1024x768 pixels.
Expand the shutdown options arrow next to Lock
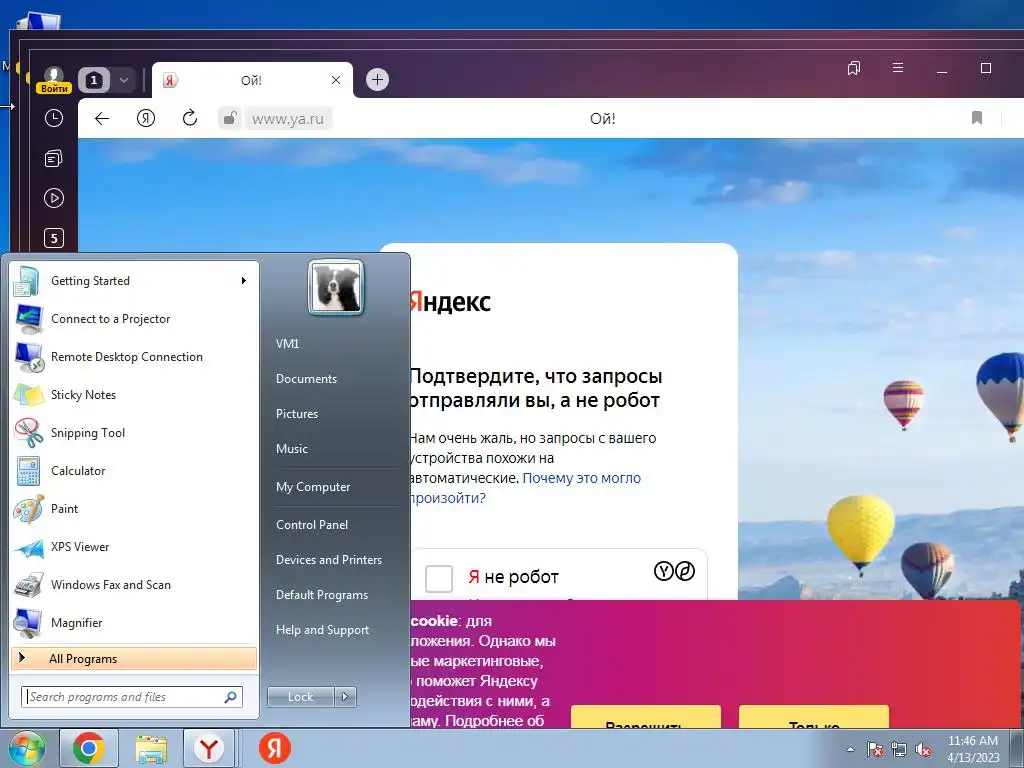click(345, 697)
